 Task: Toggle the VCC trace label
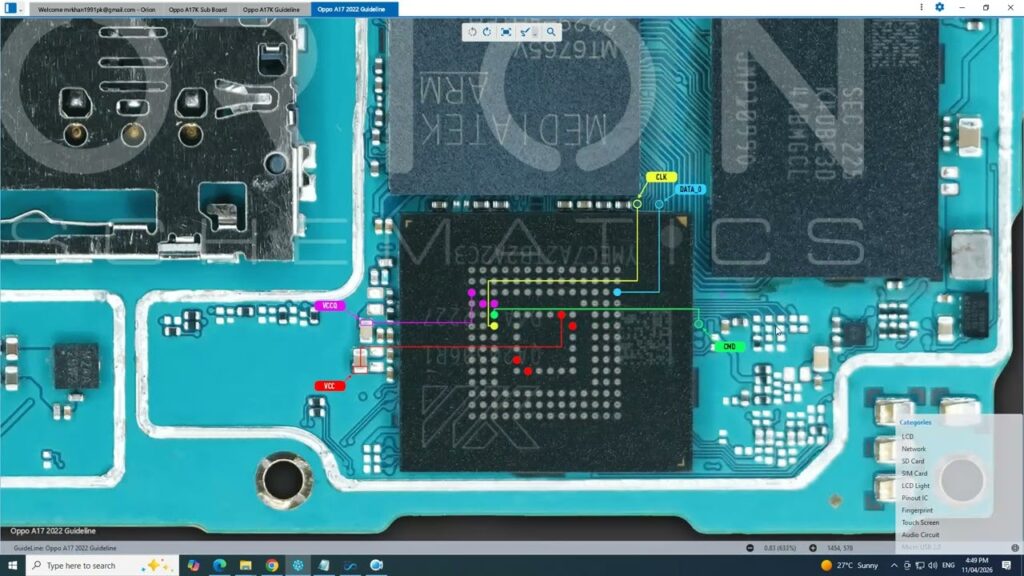tap(330, 385)
